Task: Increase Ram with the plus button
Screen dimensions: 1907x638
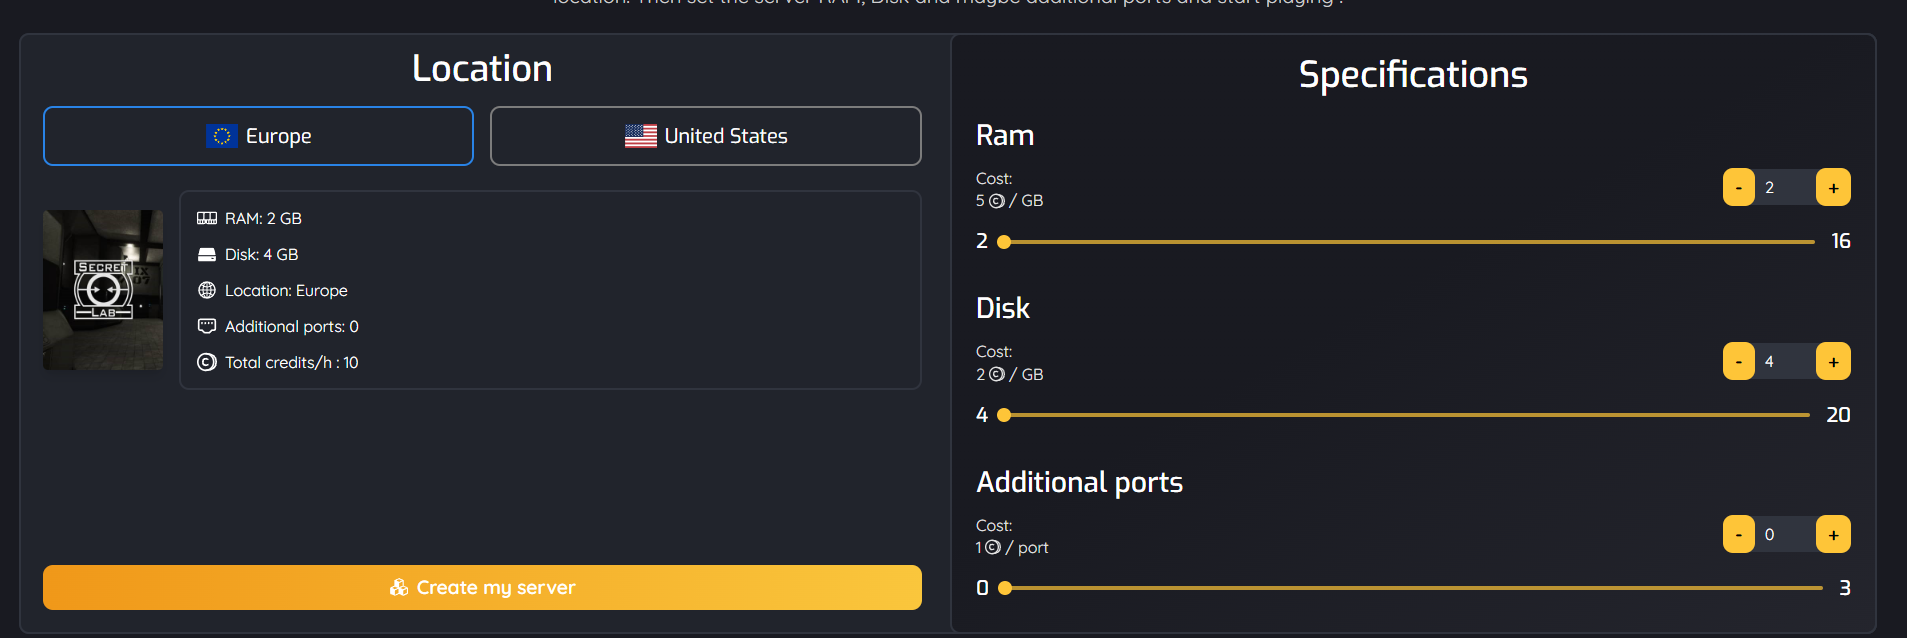Action: pyautogui.click(x=1833, y=188)
